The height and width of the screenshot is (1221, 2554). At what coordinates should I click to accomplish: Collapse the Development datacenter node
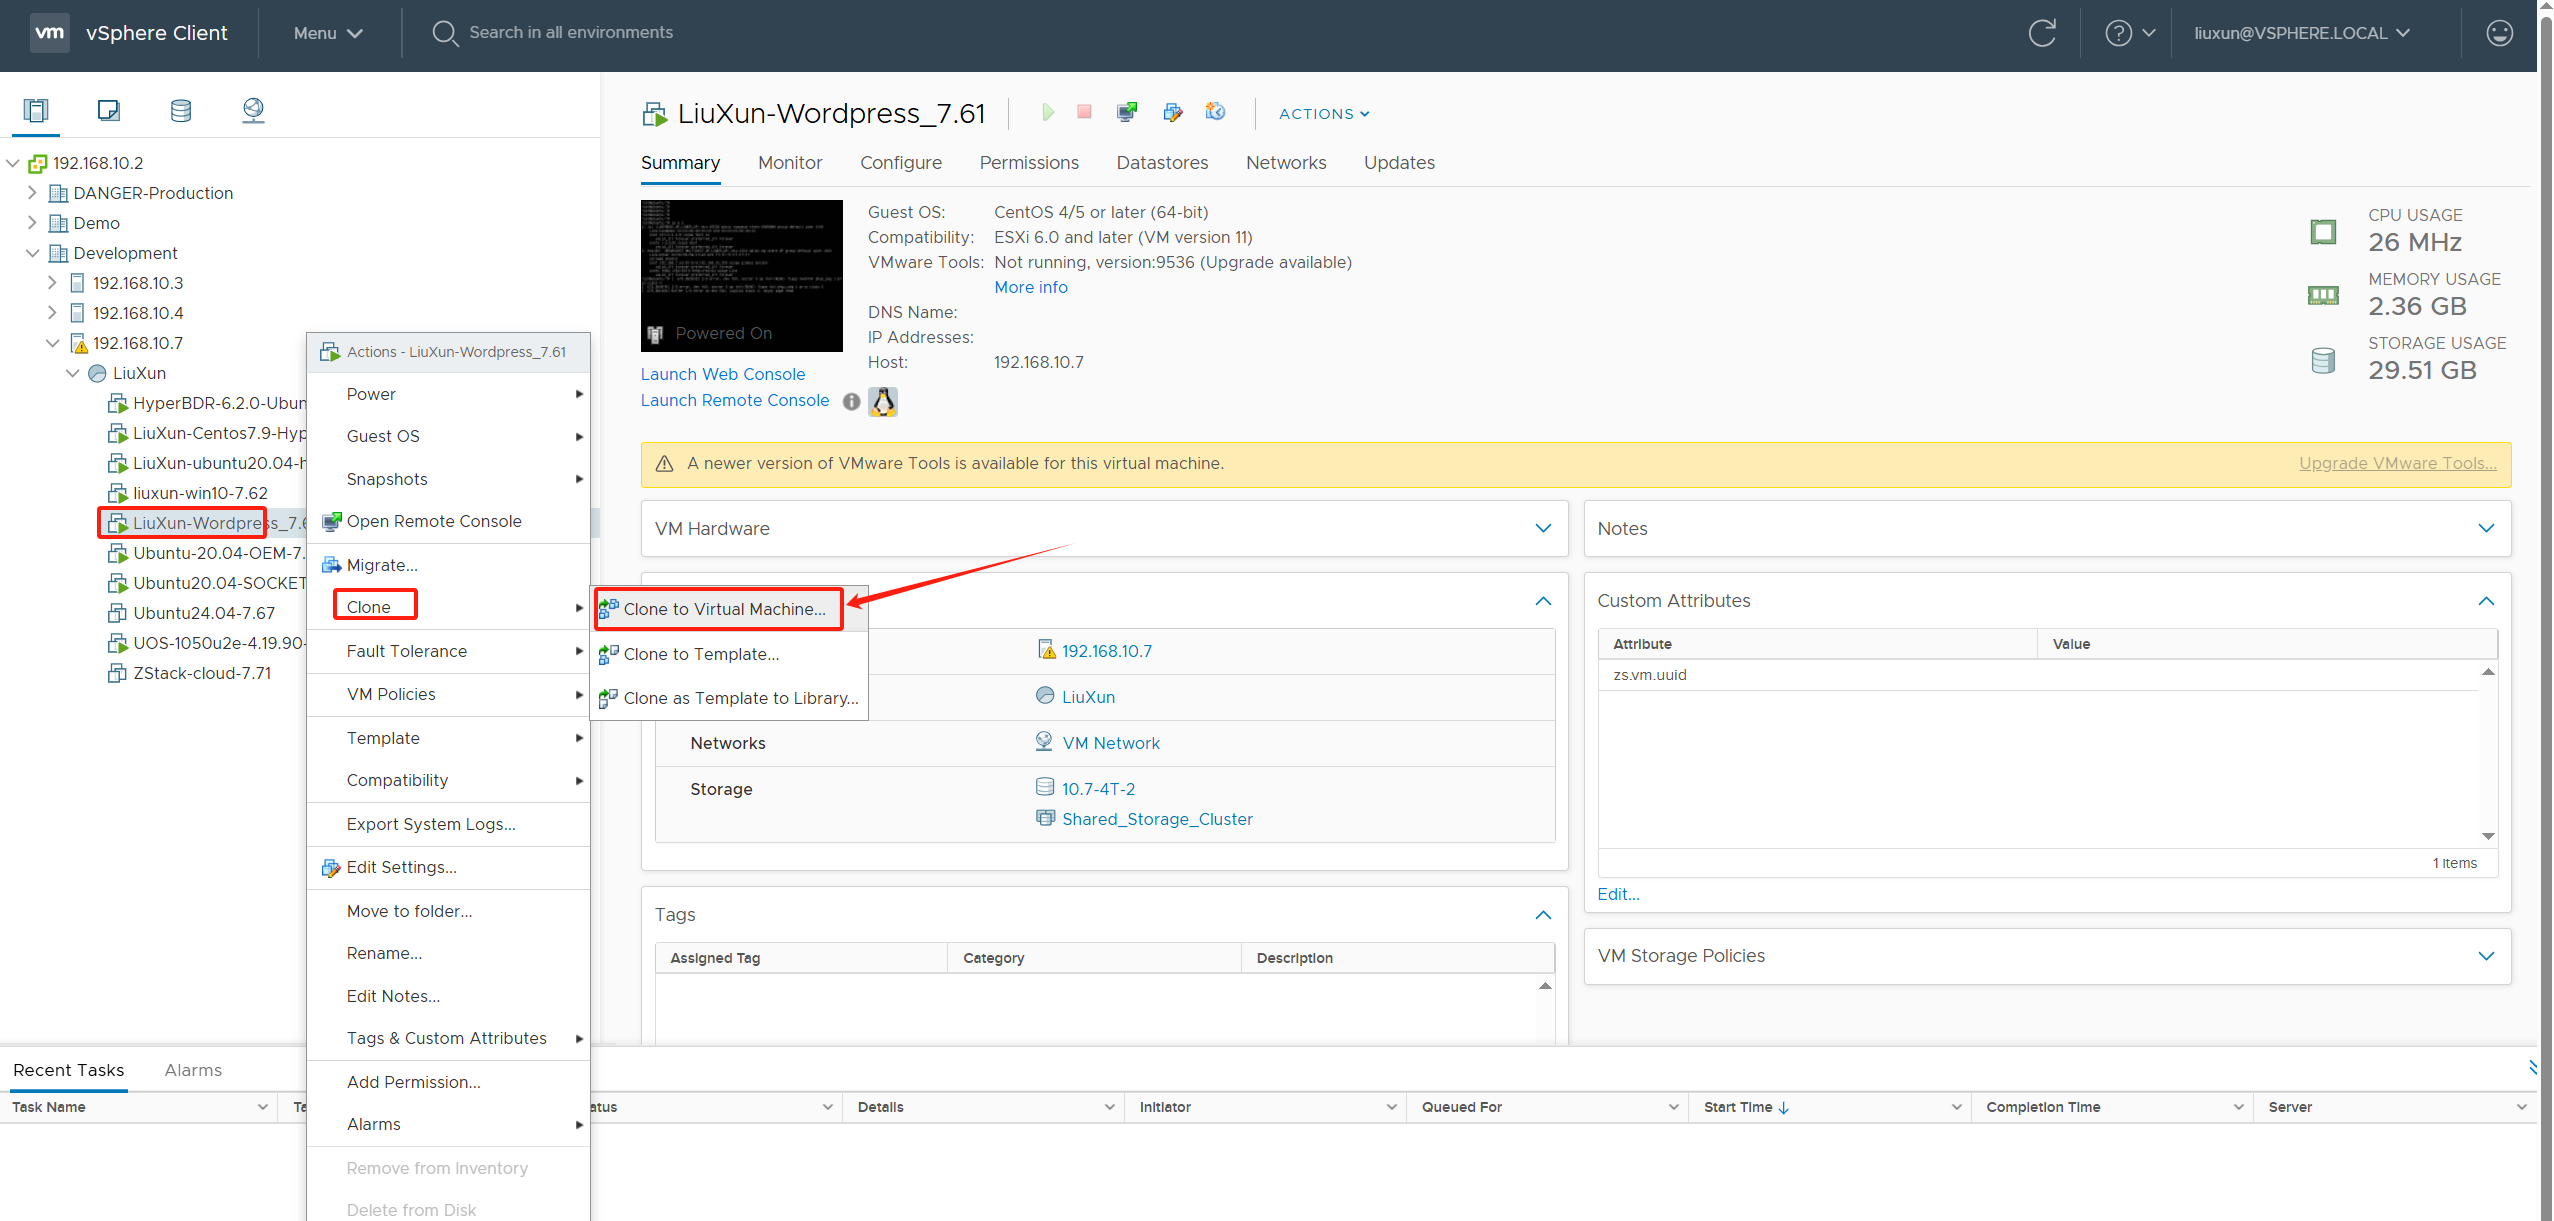click(32, 253)
